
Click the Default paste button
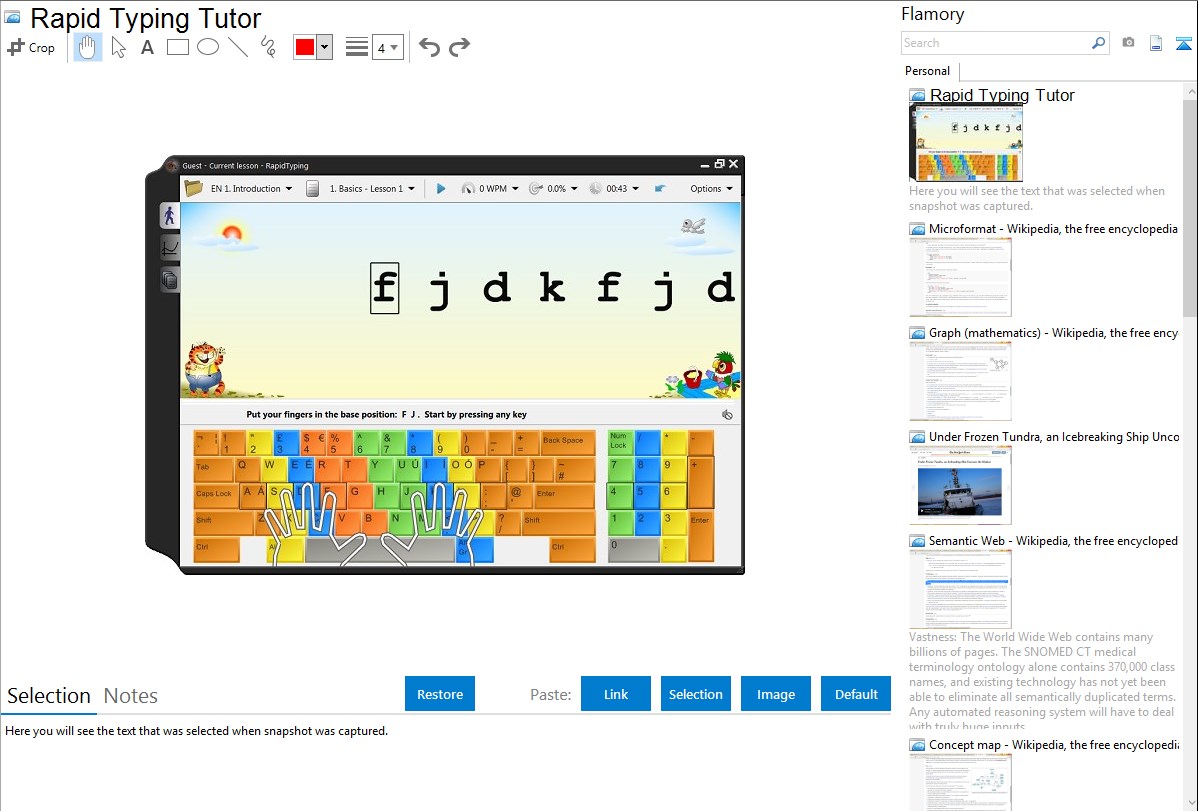point(856,694)
